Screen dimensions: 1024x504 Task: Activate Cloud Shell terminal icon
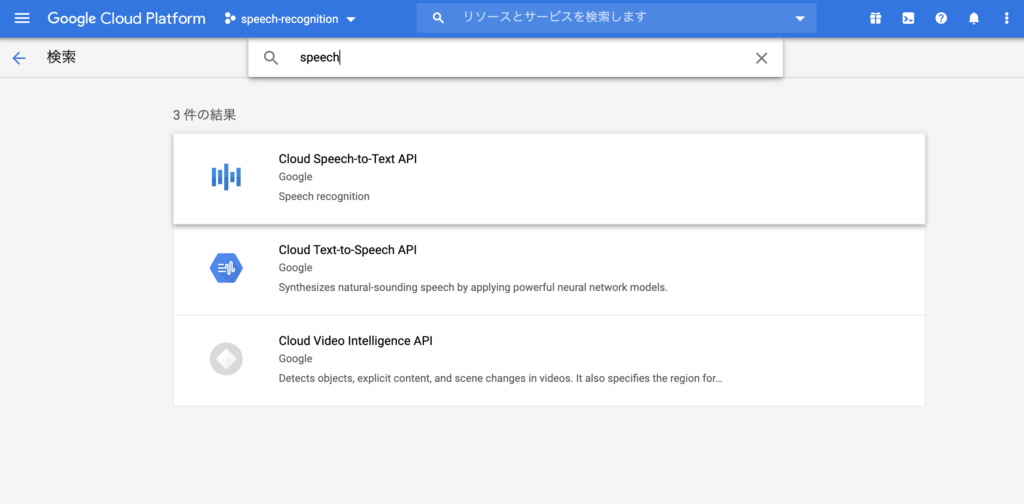(x=908, y=18)
